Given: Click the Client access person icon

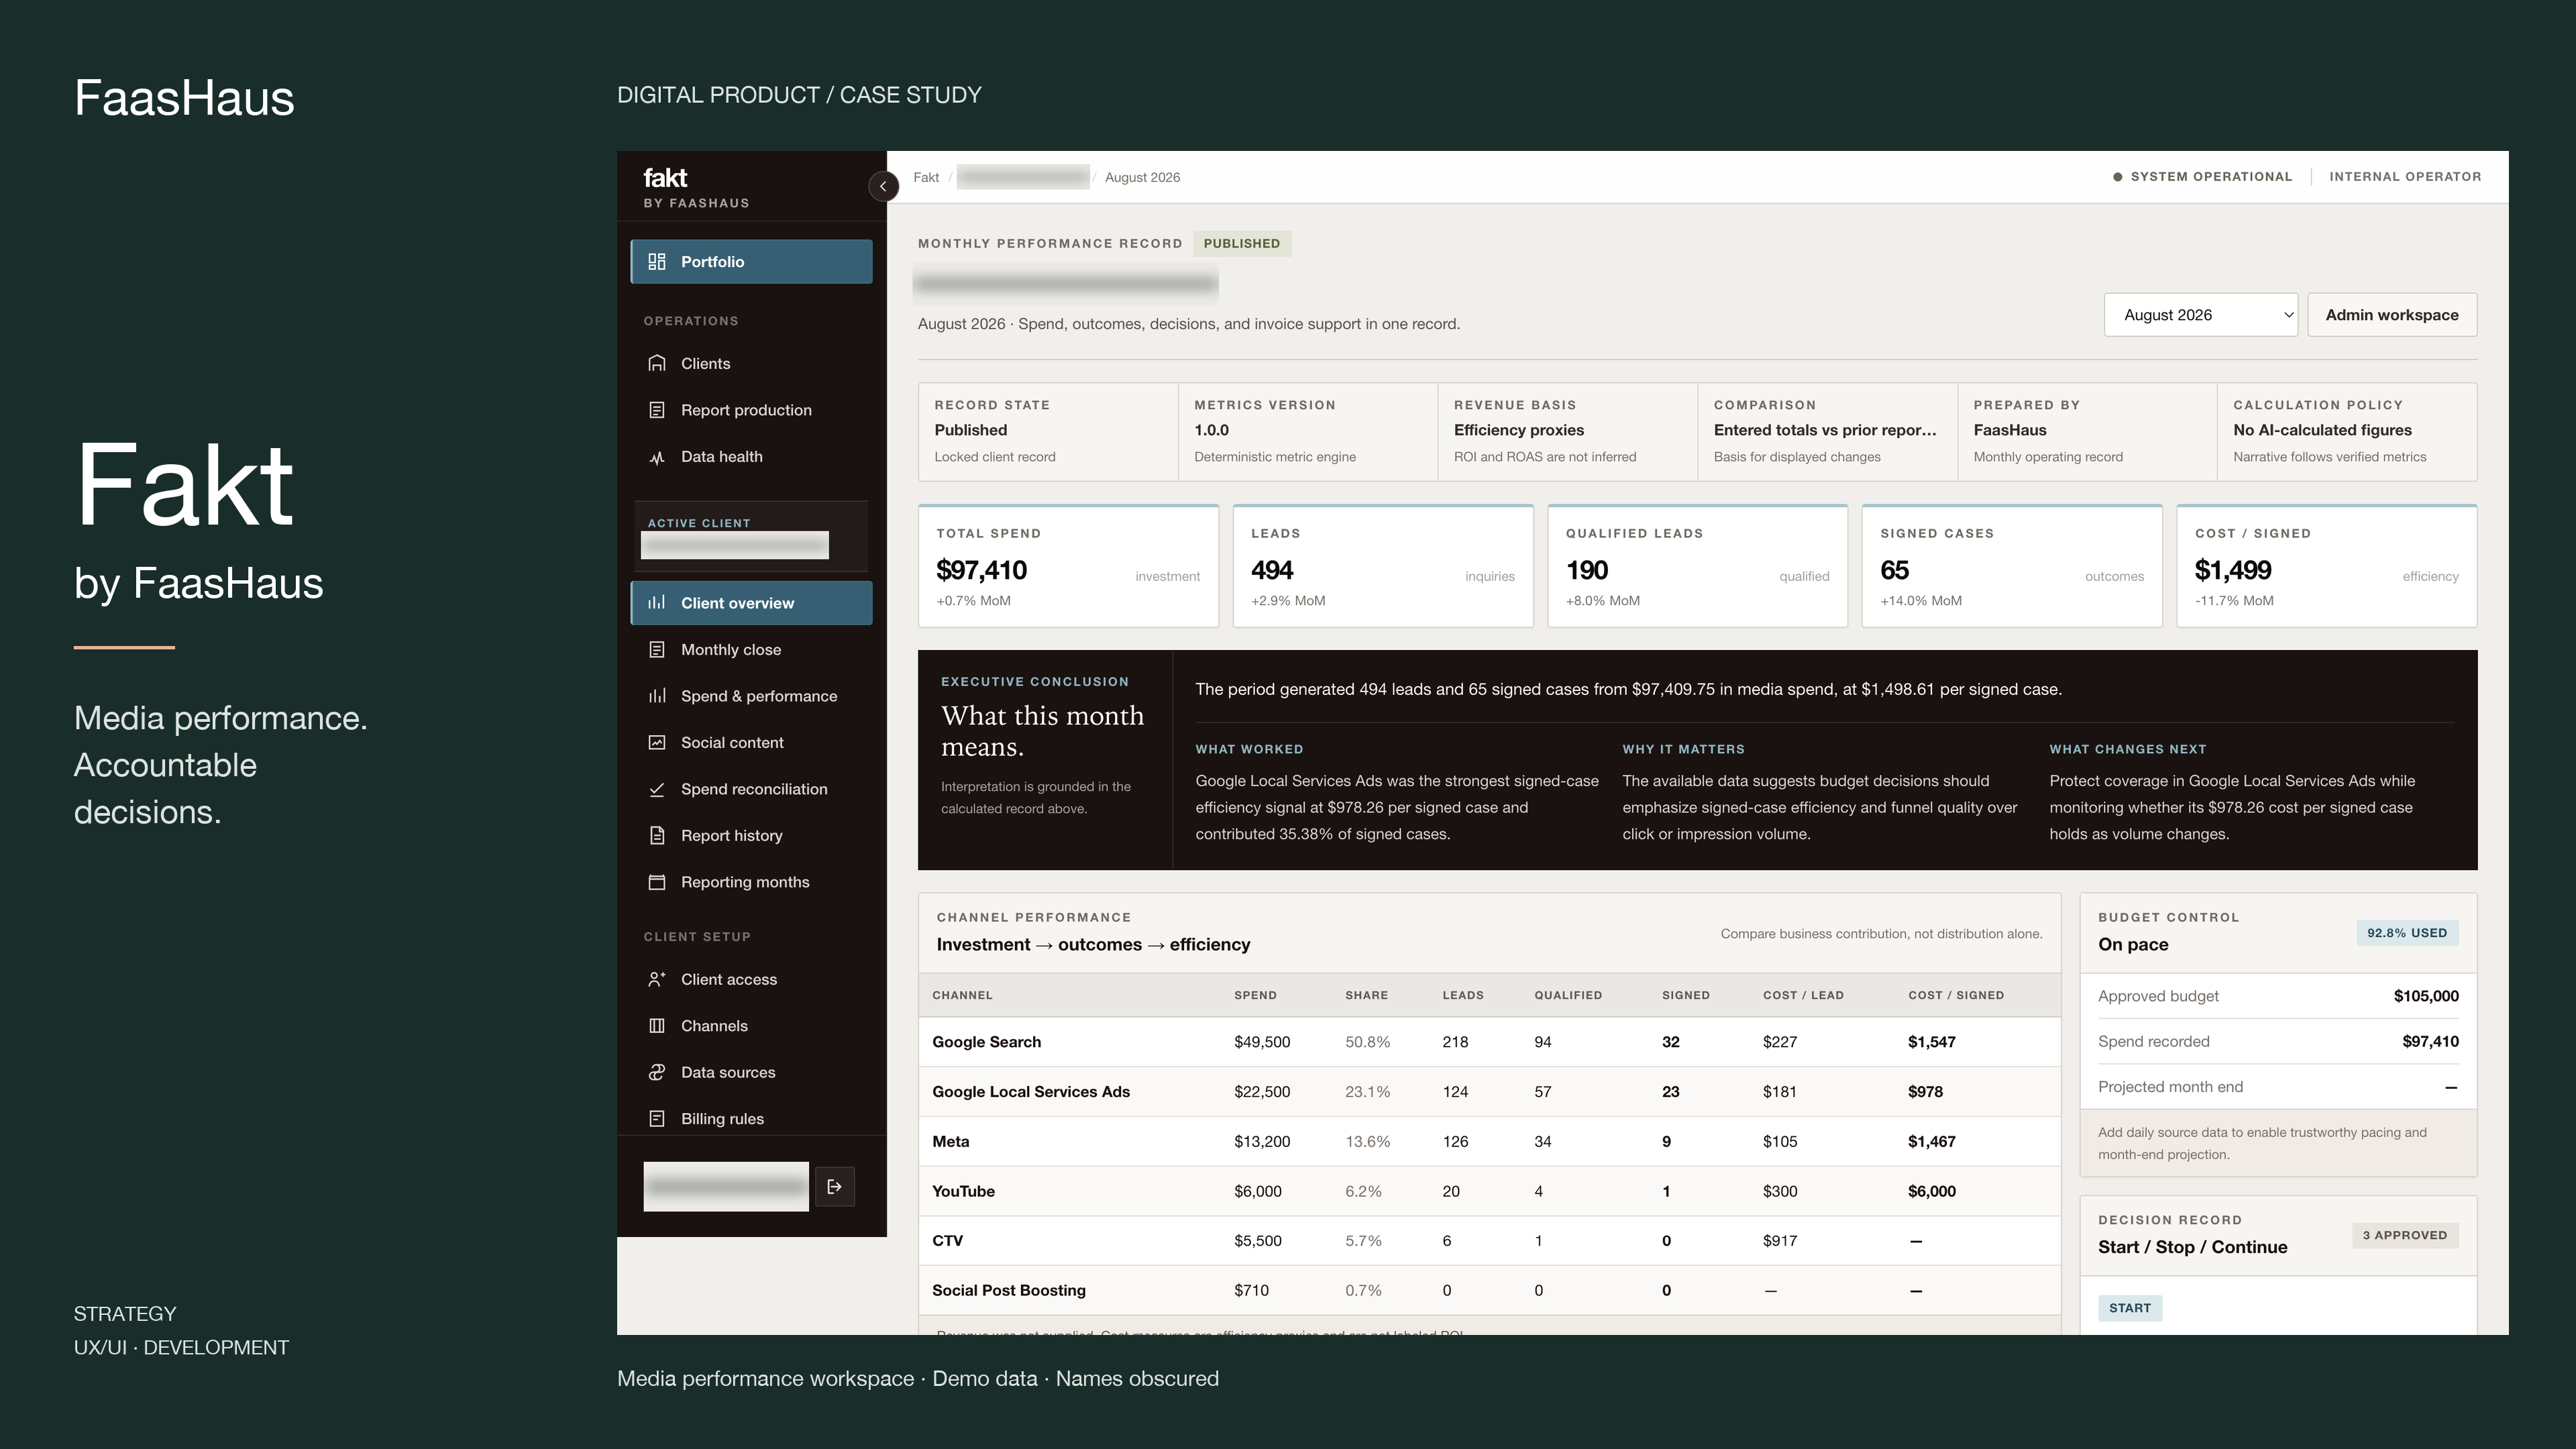Looking at the screenshot, I should (x=657, y=980).
